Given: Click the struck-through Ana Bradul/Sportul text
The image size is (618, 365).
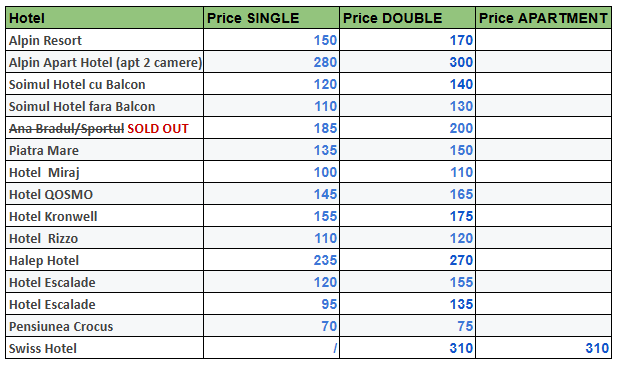Looking at the screenshot, I should point(66,128).
